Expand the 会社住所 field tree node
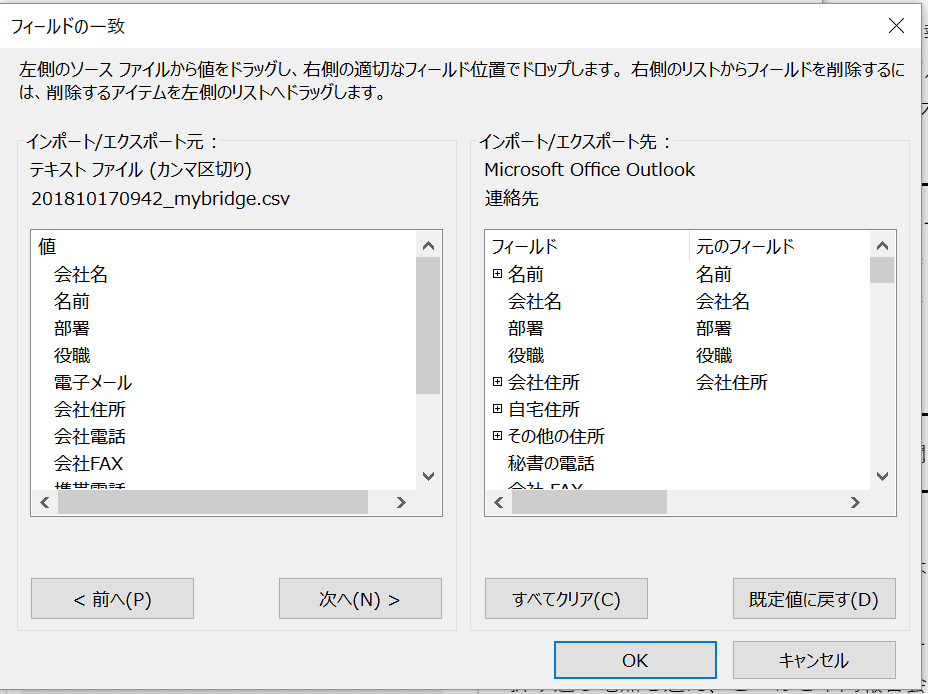This screenshot has width=928, height=694. pyautogui.click(x=497, y=382)
